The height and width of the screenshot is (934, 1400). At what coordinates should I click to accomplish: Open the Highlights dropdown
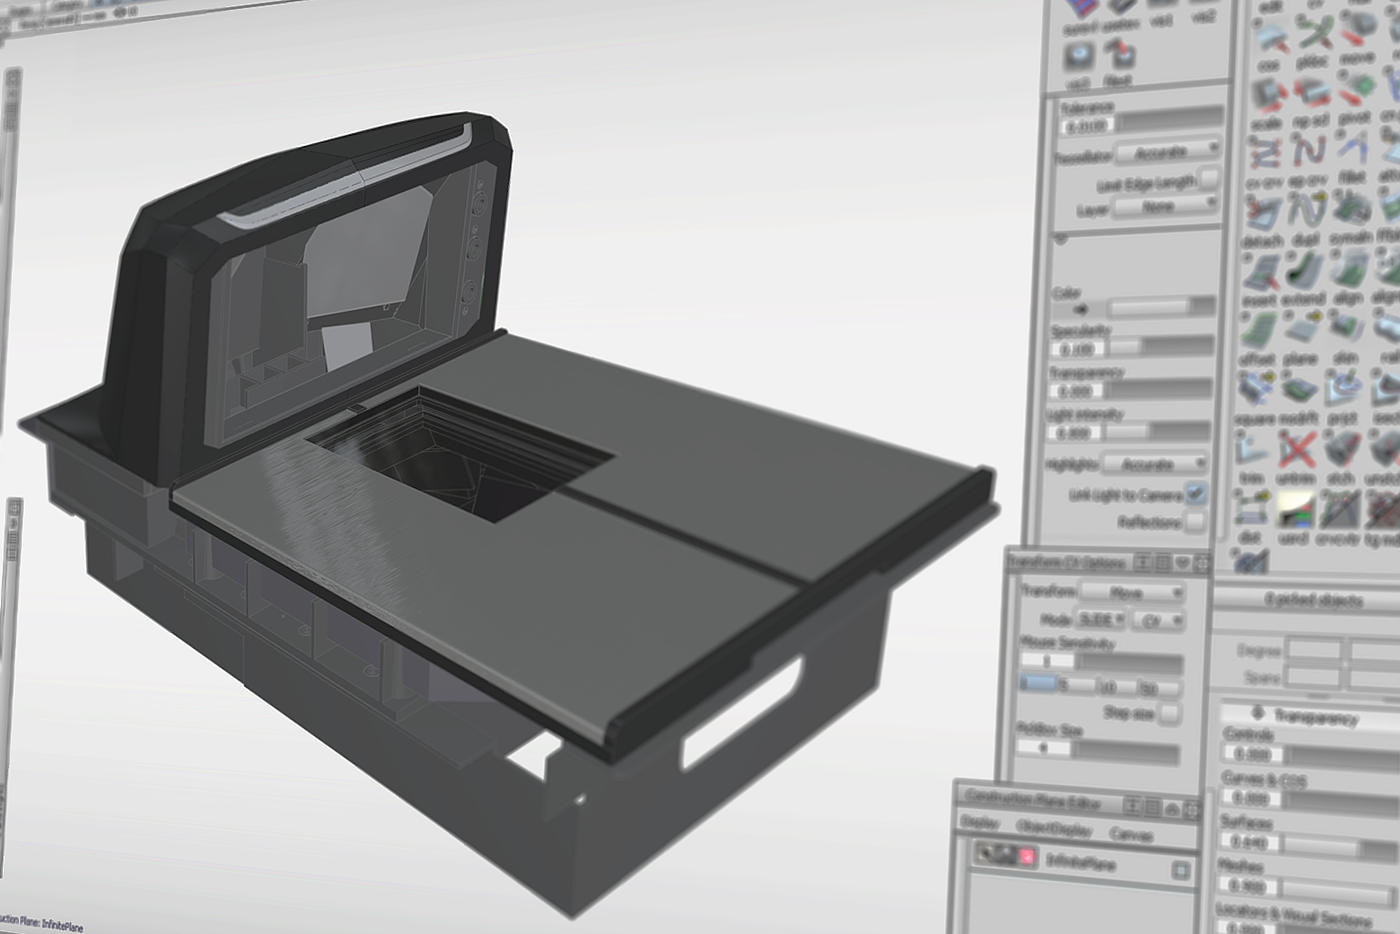coord(1154,464)
